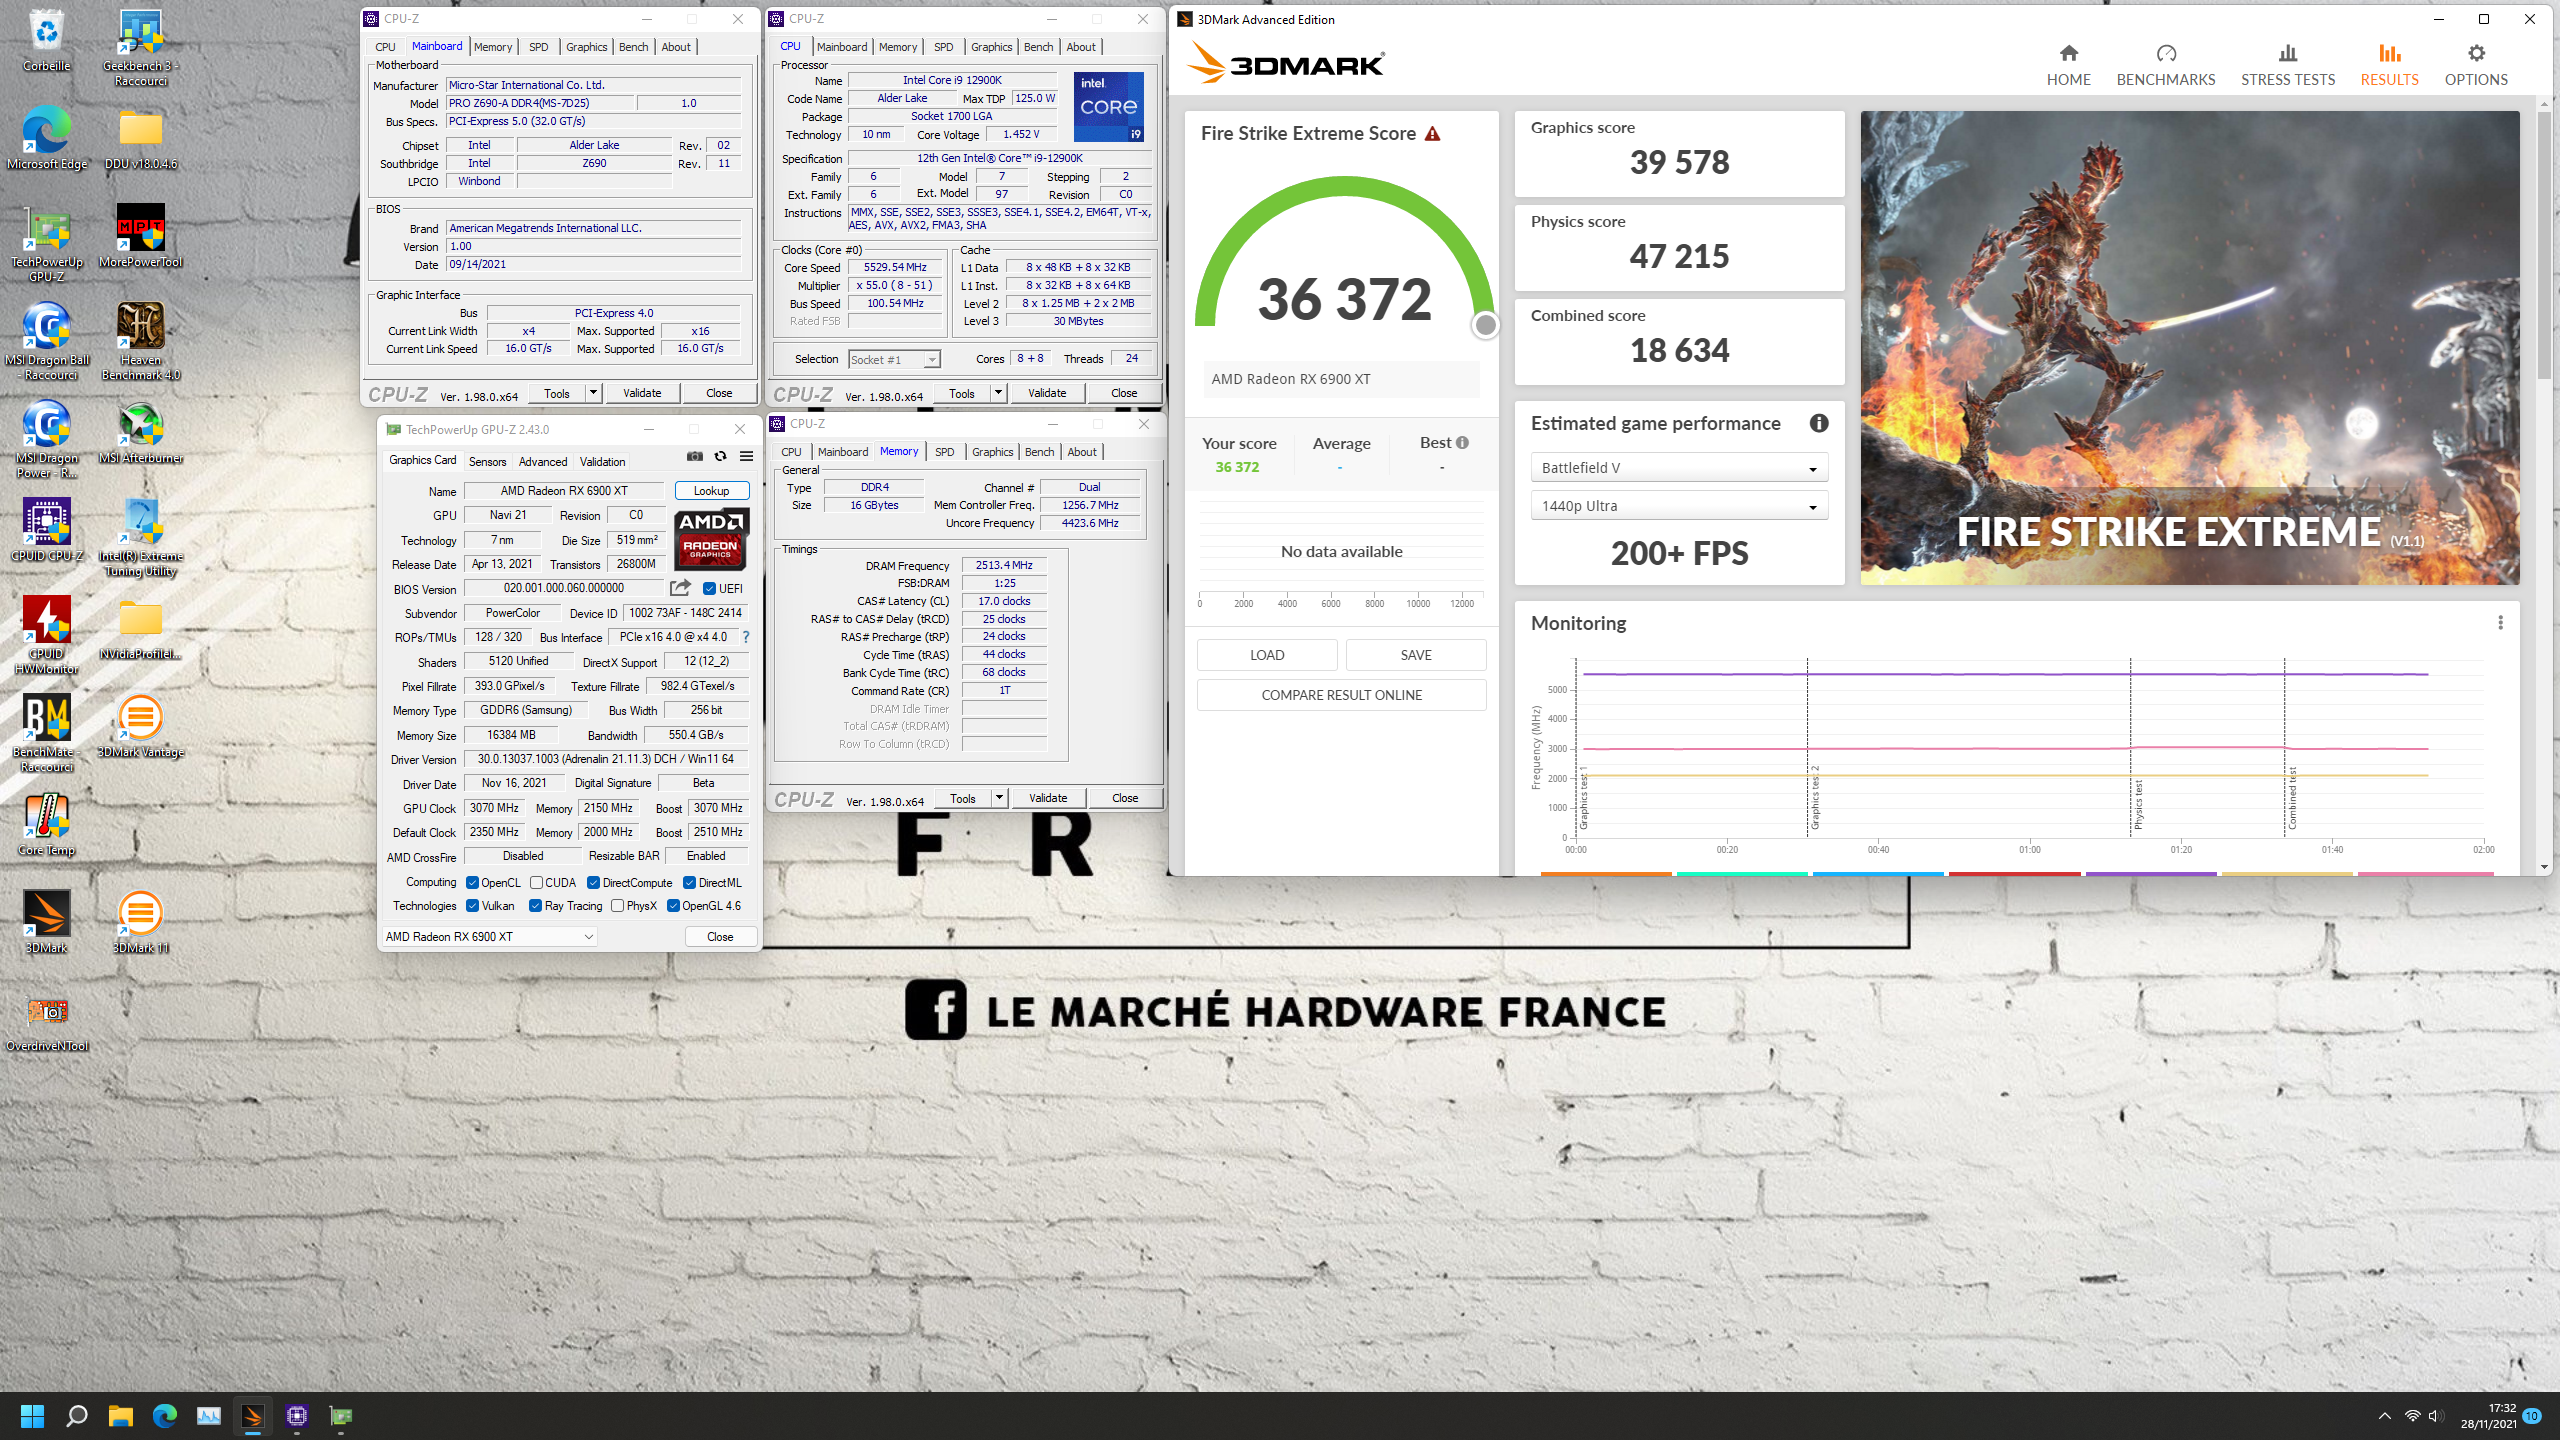
Task: Click GPU-Z BIOS export share icon
Action: pos(680,588)
